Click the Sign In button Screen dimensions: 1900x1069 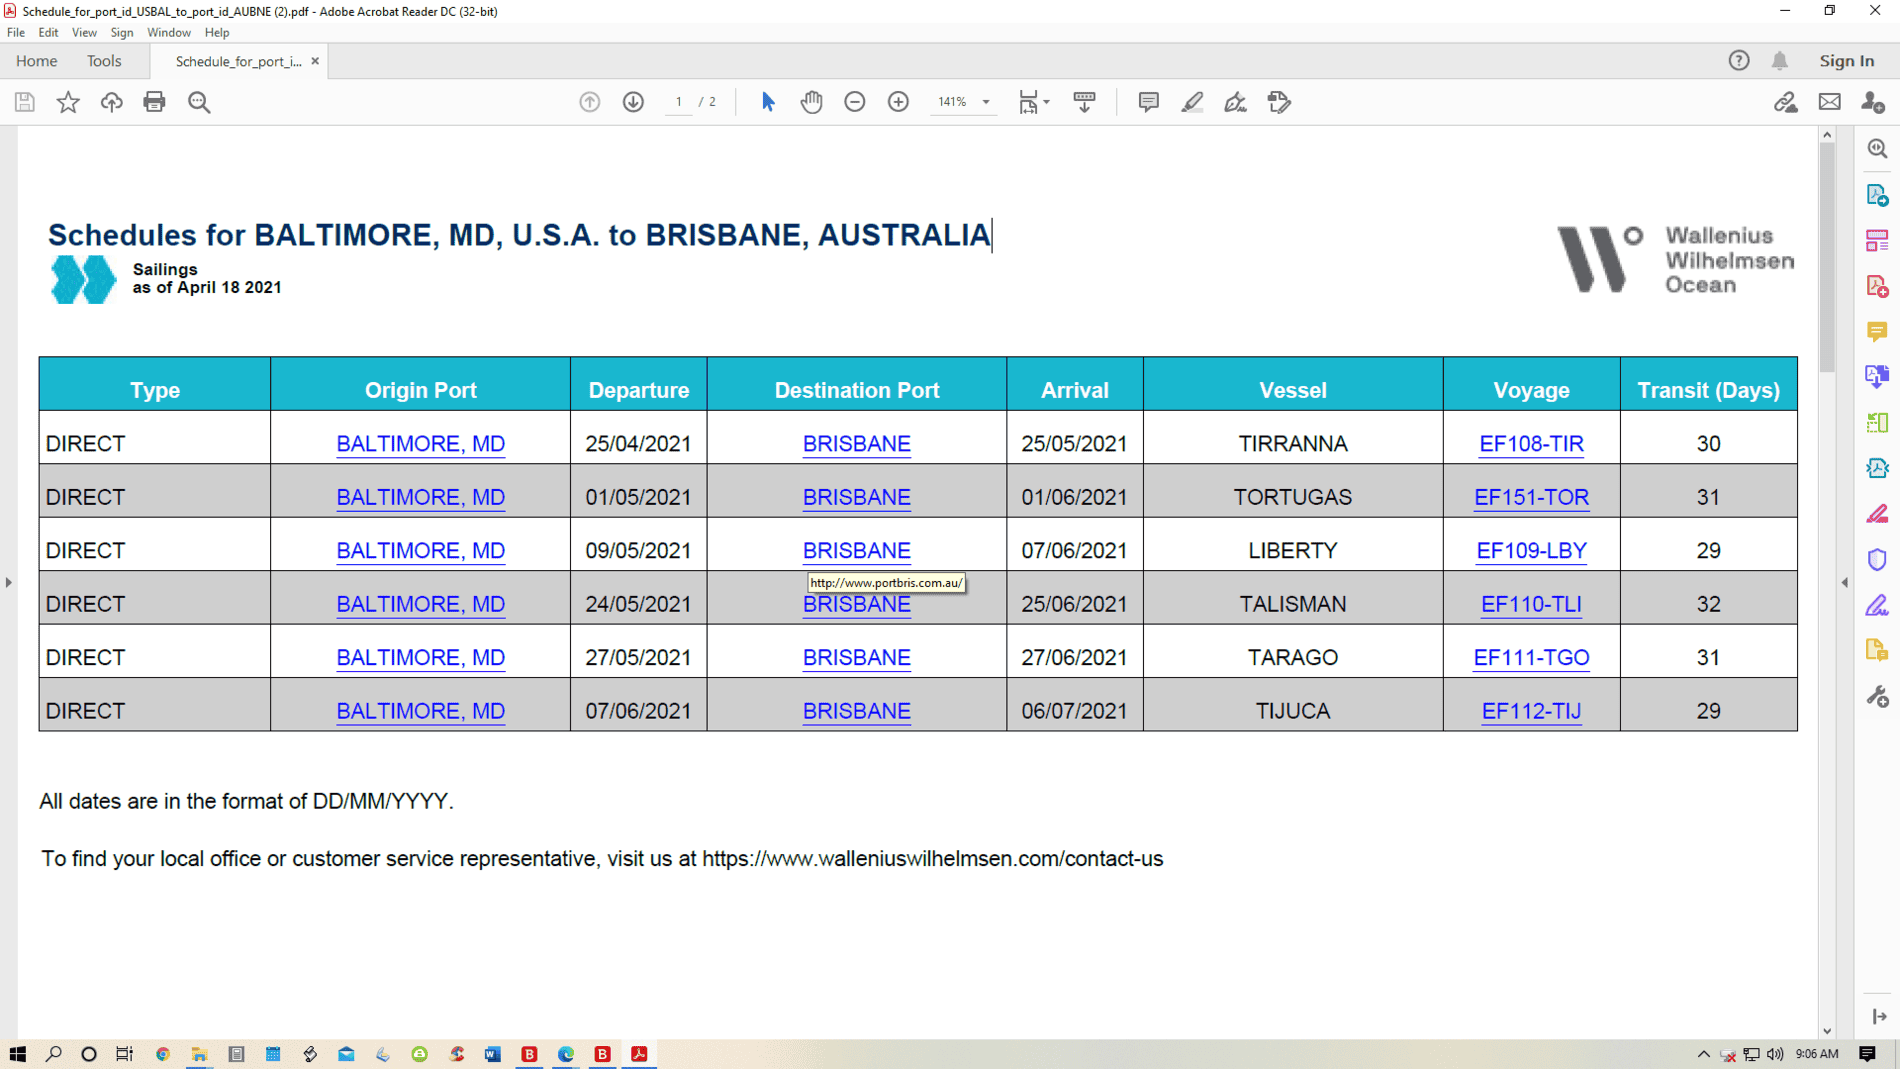tap(1846, 61)
